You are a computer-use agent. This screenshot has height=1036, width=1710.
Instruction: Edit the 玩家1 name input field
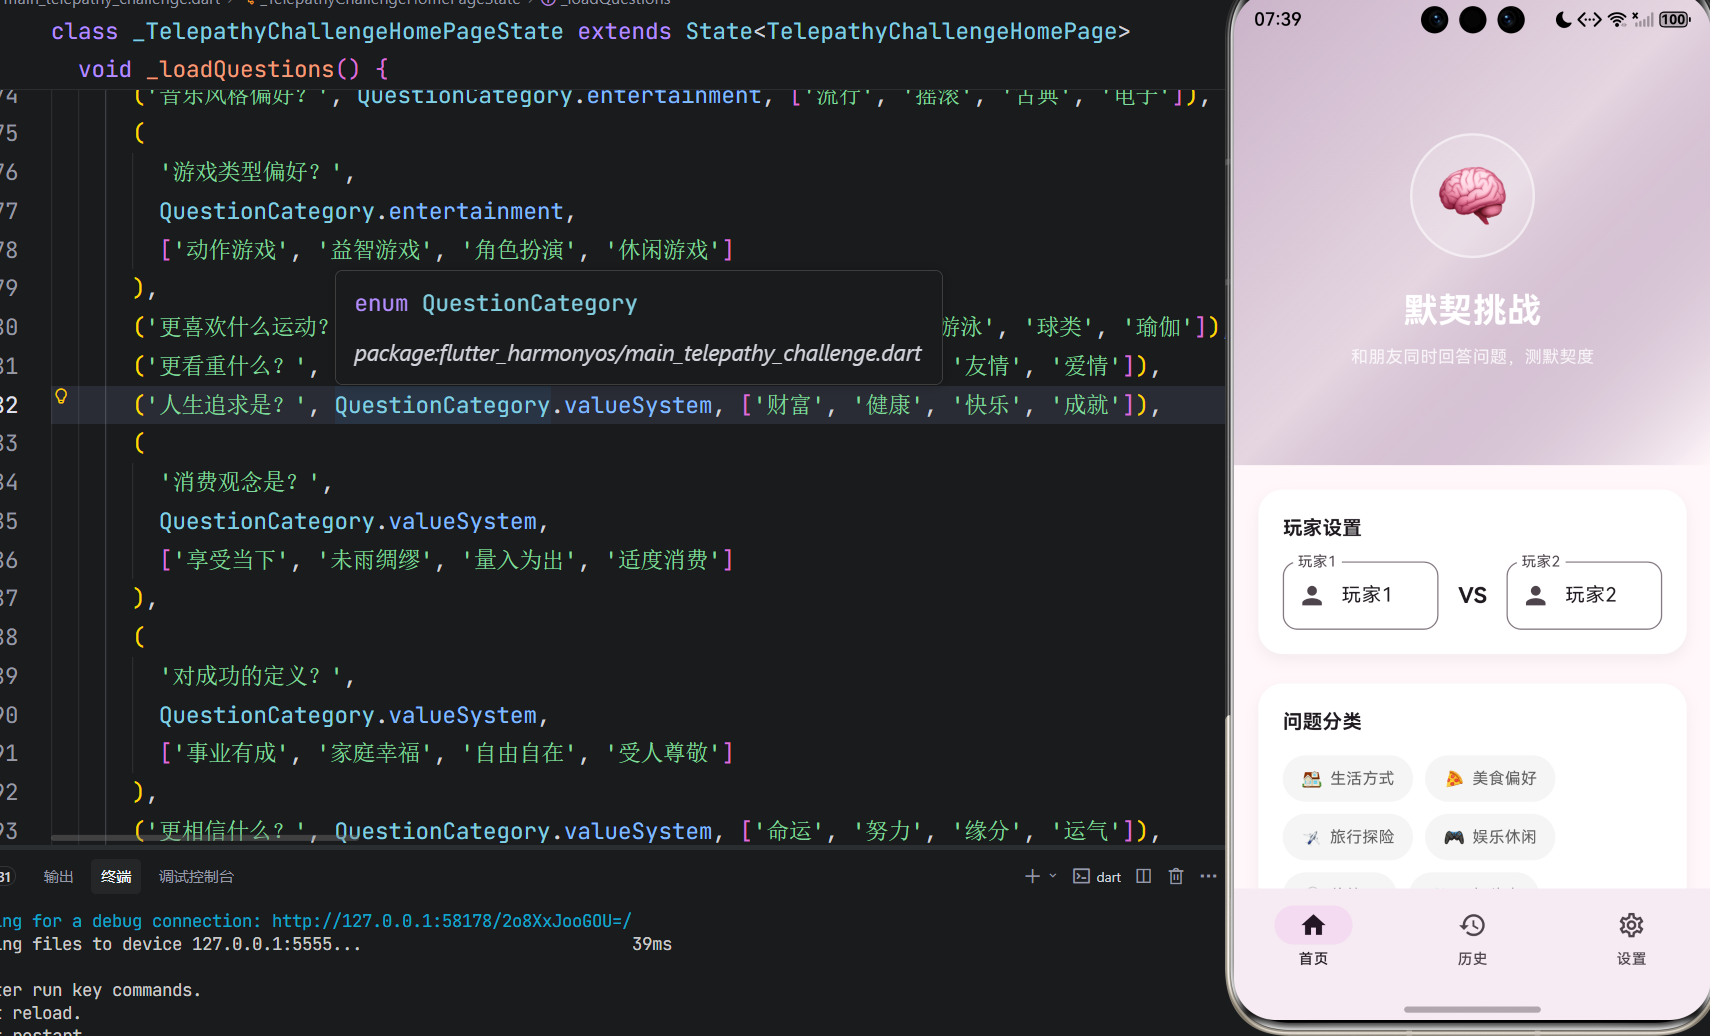click(x=1360, y=595)
